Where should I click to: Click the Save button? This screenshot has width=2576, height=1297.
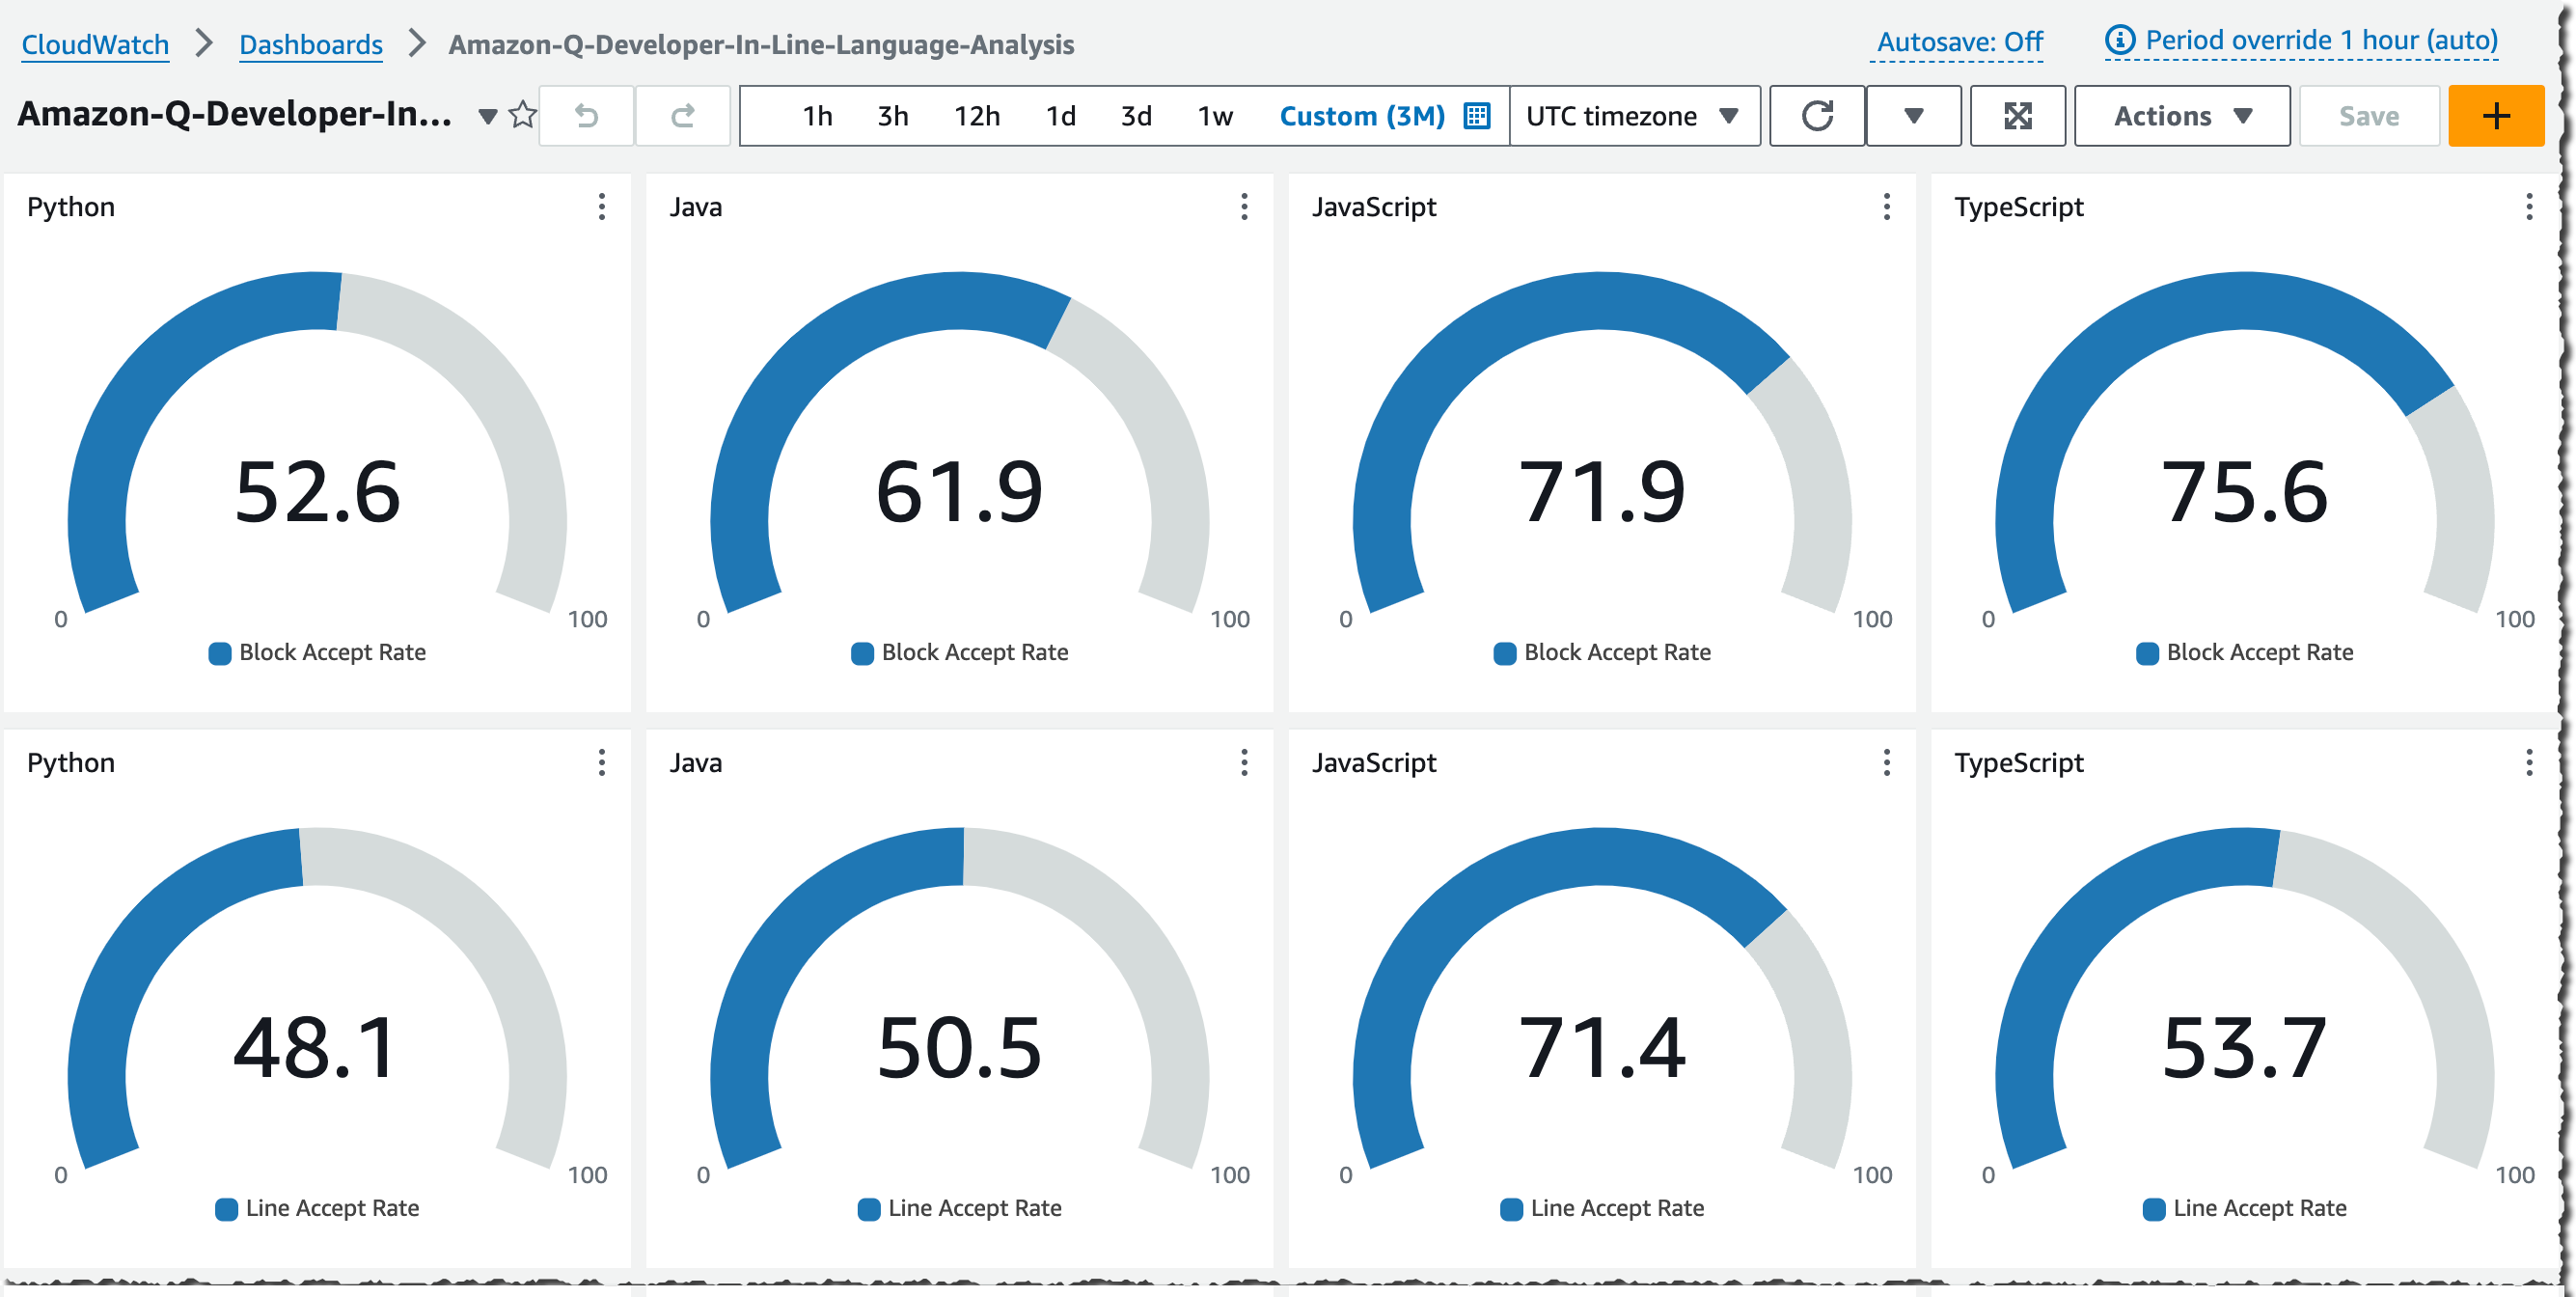coord(2368,115)
